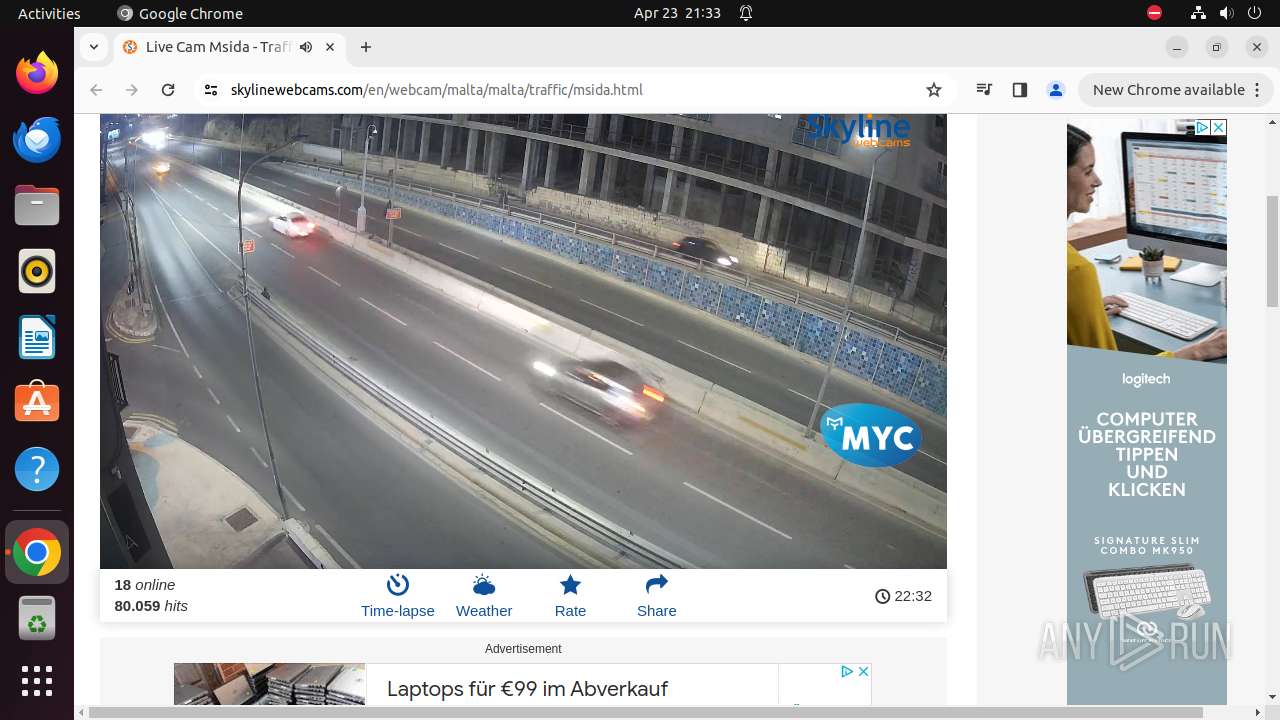1280x720 pixels.
Task: Go back to previous page
Action: click(x=96, y=90)
